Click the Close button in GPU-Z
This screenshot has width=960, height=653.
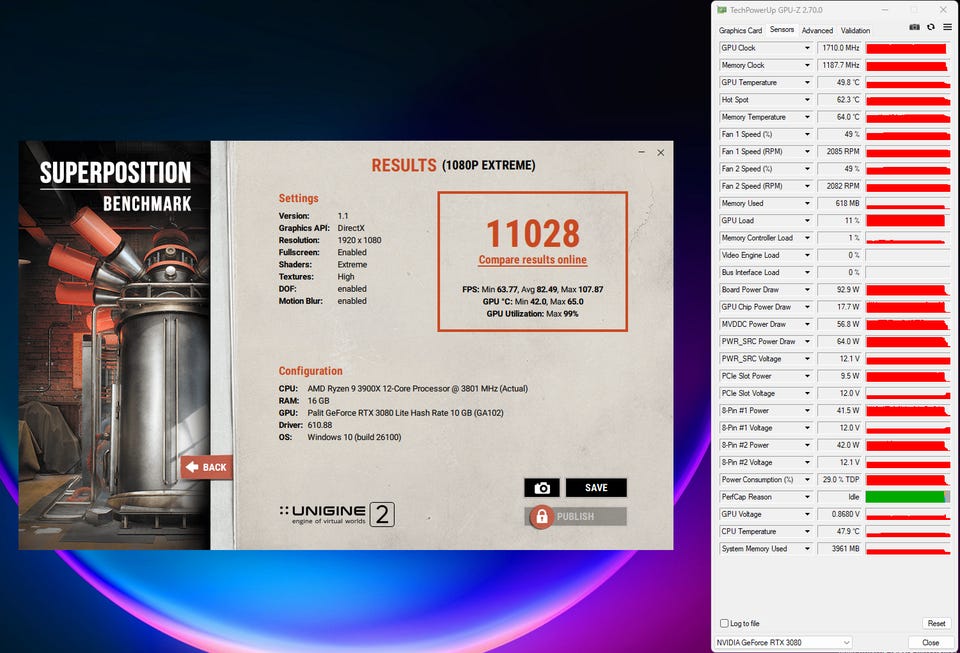[x=931, y=642]
